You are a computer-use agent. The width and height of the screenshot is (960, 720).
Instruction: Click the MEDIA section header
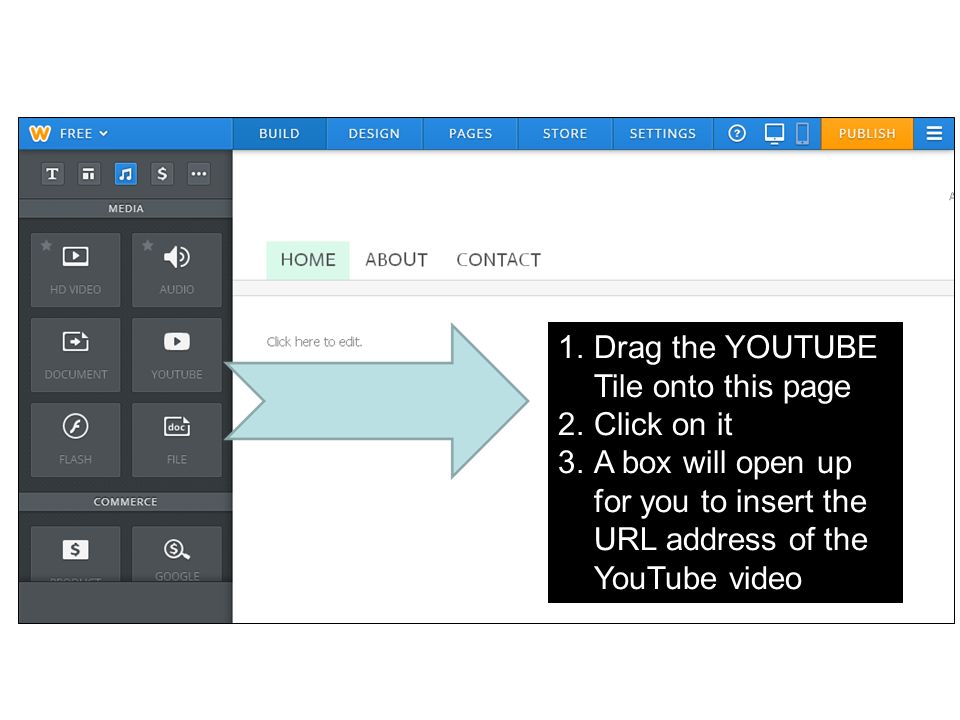click(126, 208)
